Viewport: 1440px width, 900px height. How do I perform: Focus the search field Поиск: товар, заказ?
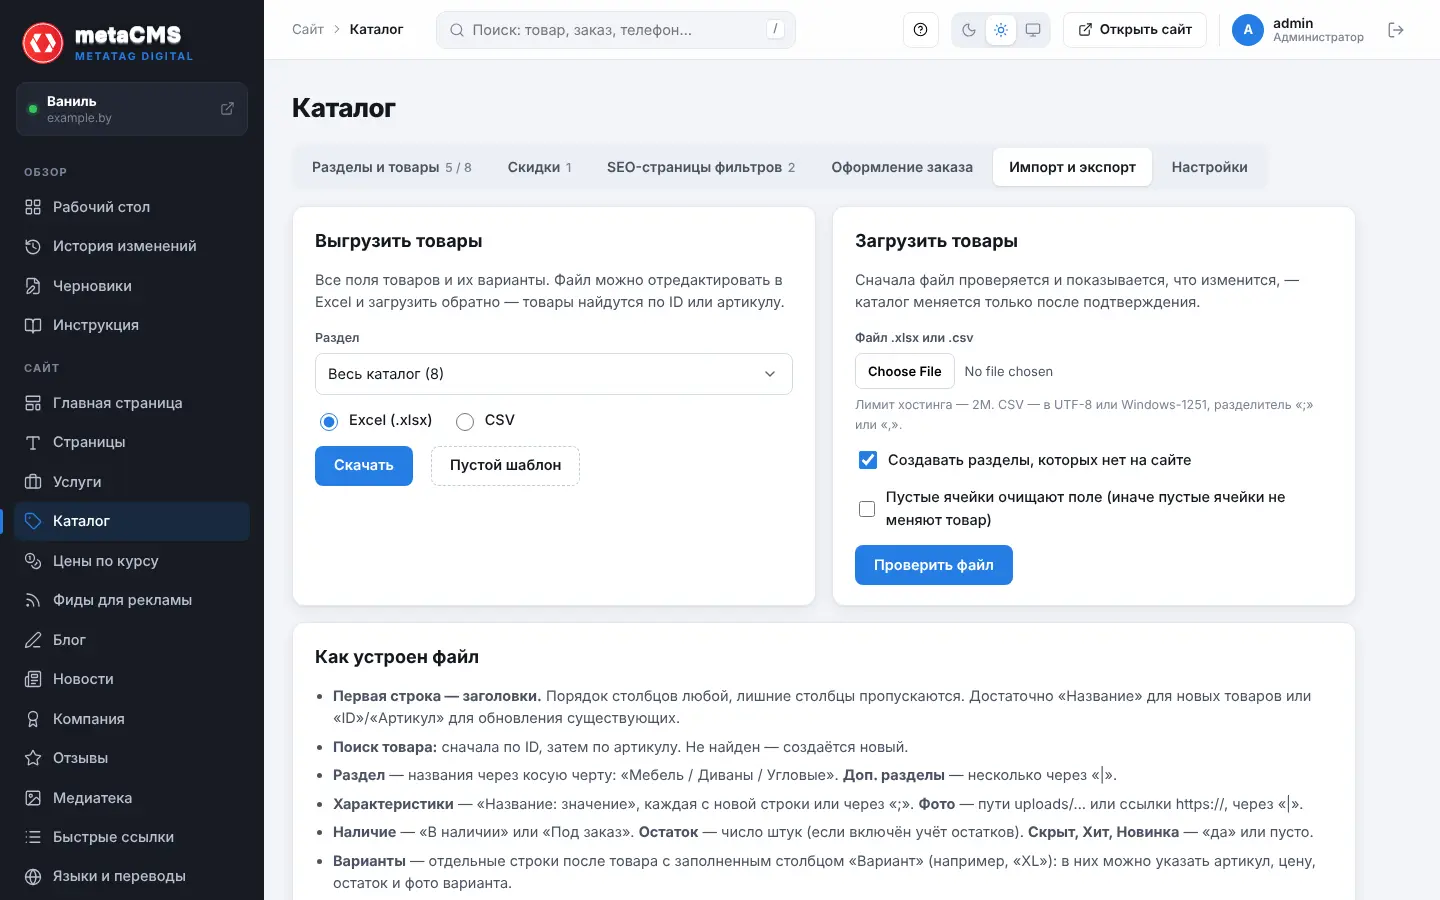point(616,30)
